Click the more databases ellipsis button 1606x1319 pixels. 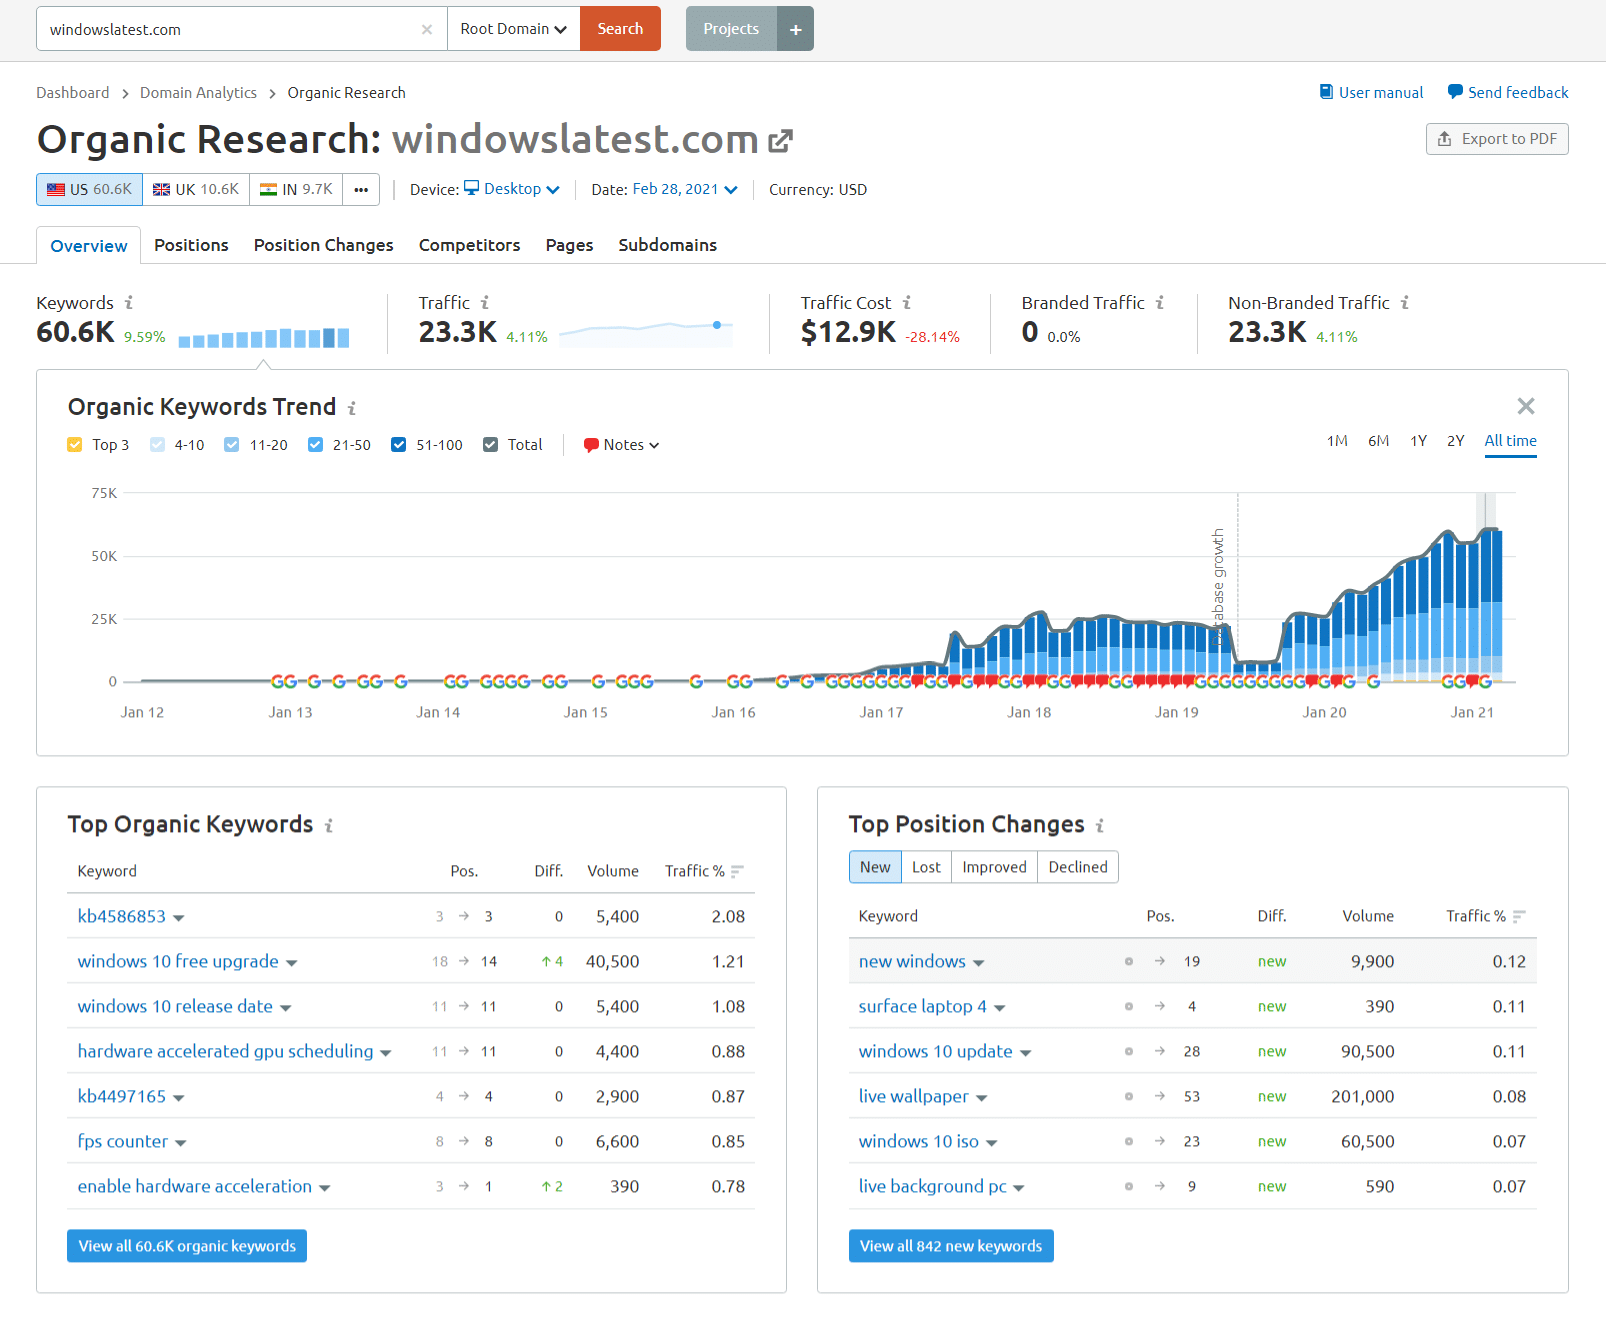(361, 189)
